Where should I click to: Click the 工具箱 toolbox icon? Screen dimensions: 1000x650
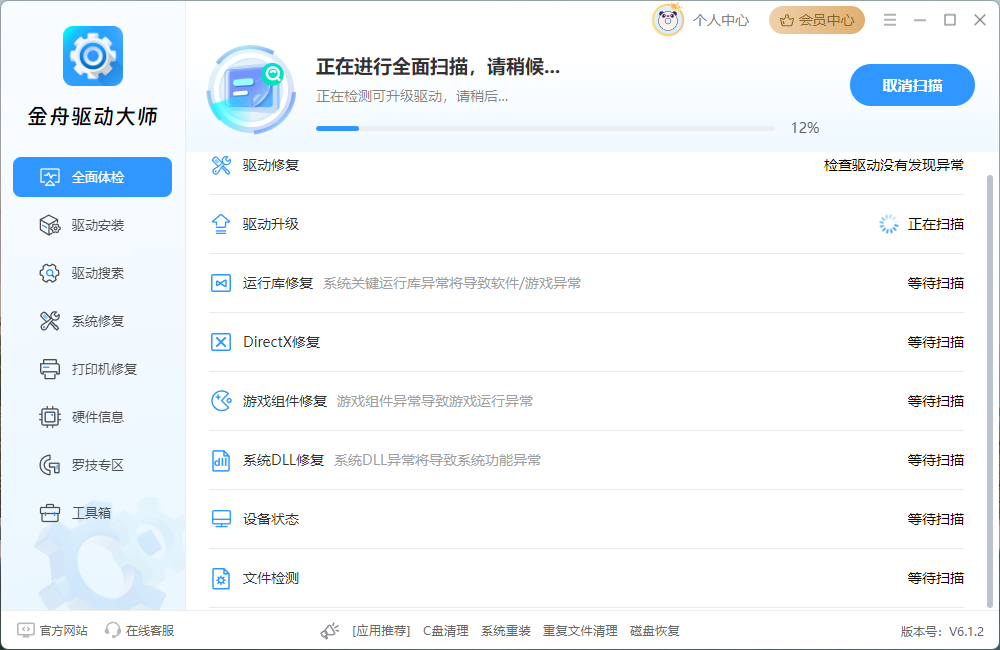click(x=50, y=512)
